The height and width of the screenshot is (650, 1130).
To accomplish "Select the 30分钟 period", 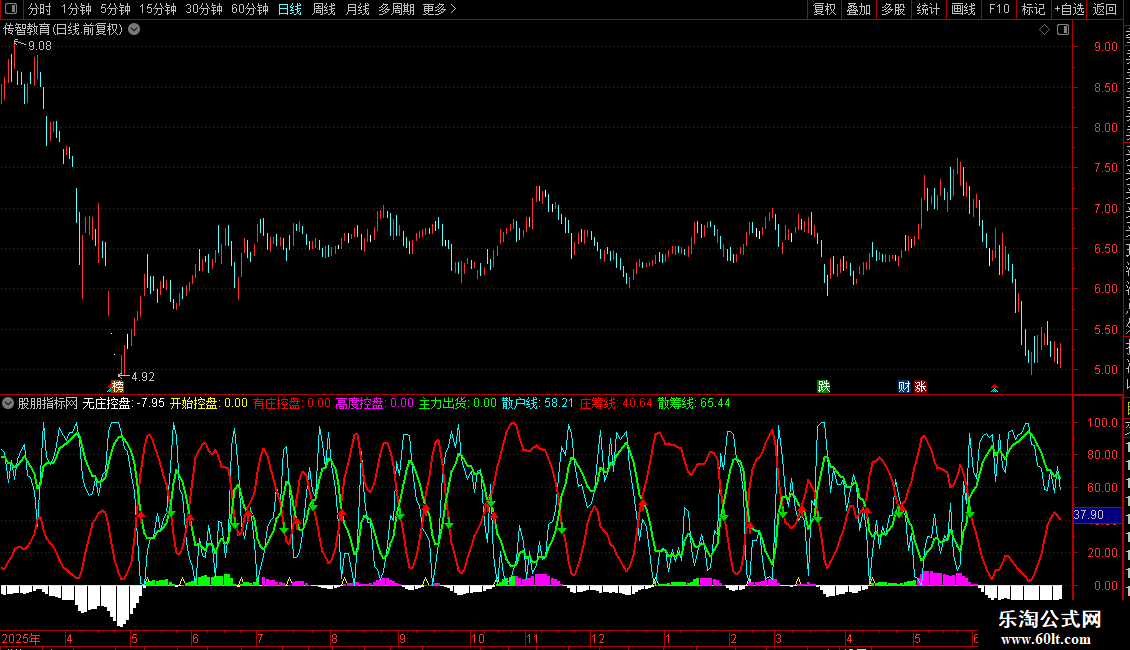I will tap(204, 9).
